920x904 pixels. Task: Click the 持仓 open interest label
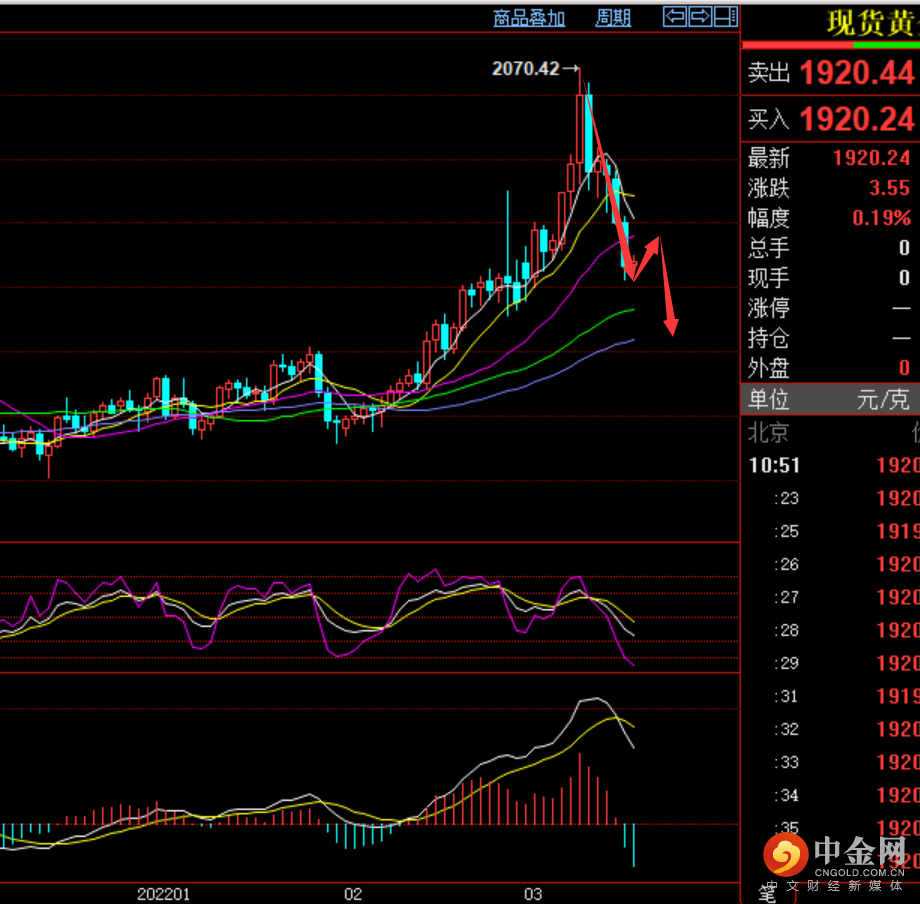click(769, 338)
